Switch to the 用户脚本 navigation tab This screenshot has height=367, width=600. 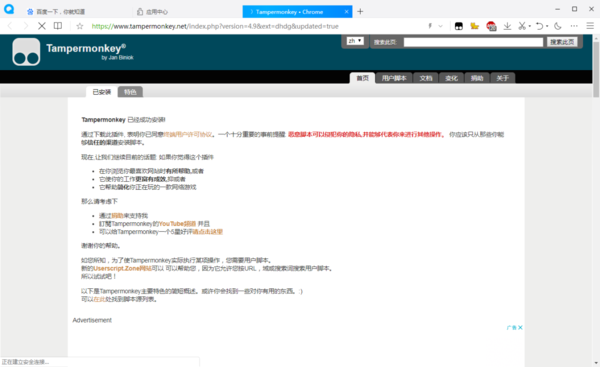coord(394,78)
